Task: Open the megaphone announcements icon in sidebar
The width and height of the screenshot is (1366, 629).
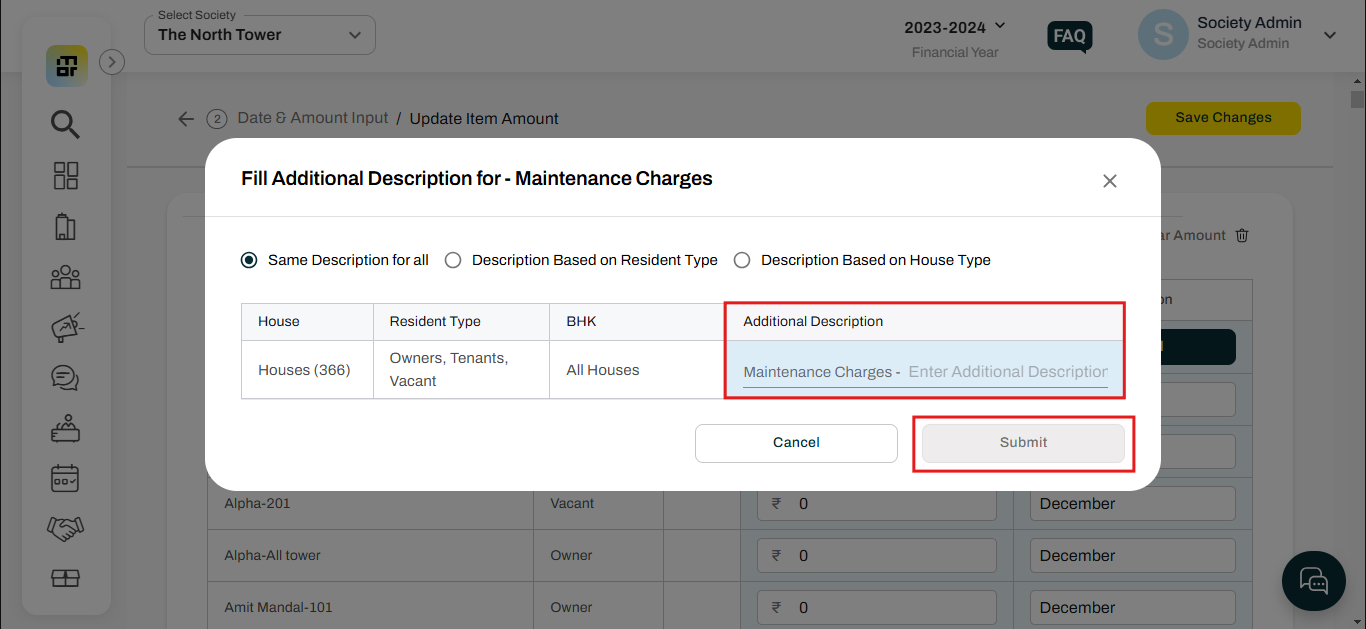Action: point(65,328)
